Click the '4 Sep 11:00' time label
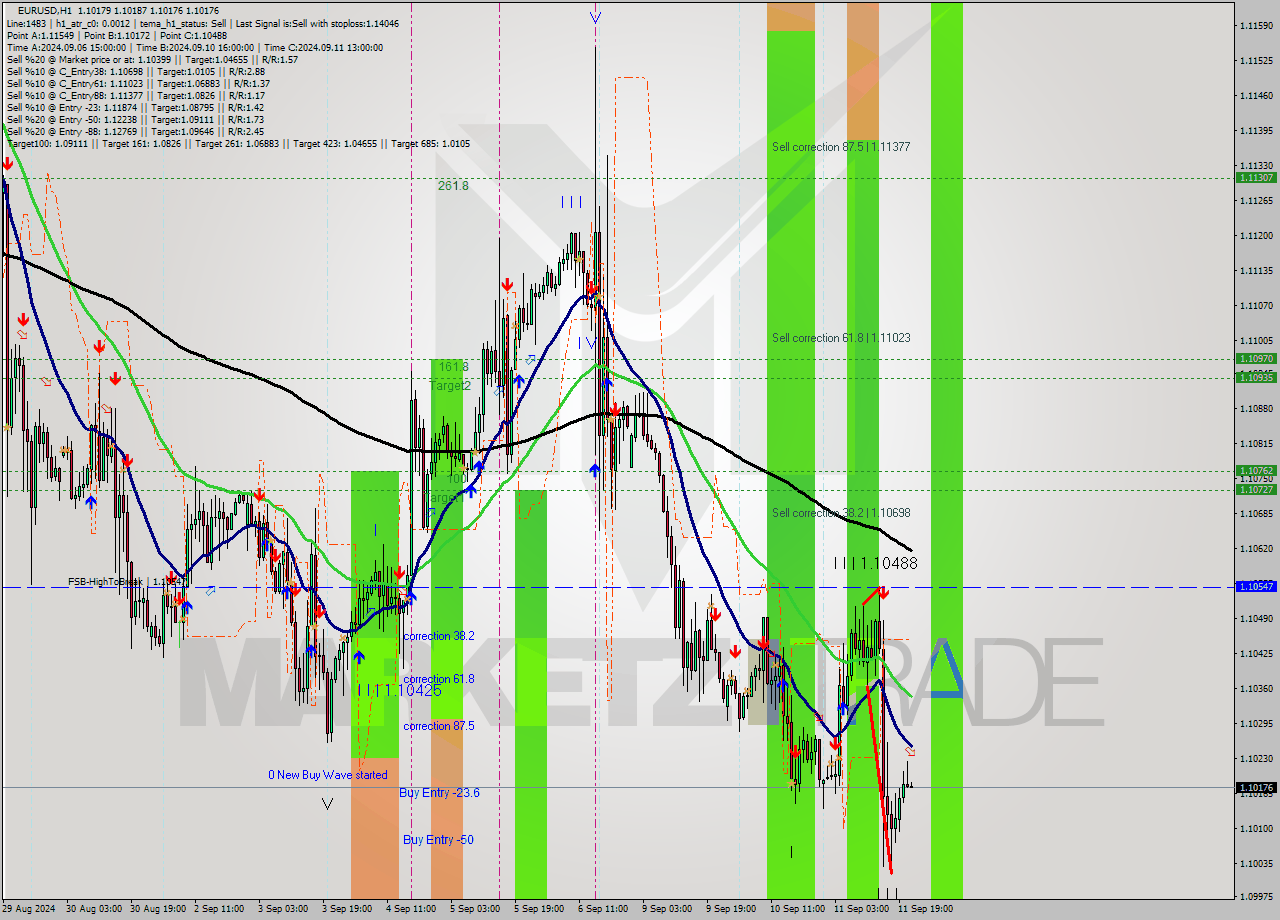The image size is (1280, 920). [411, 909]
